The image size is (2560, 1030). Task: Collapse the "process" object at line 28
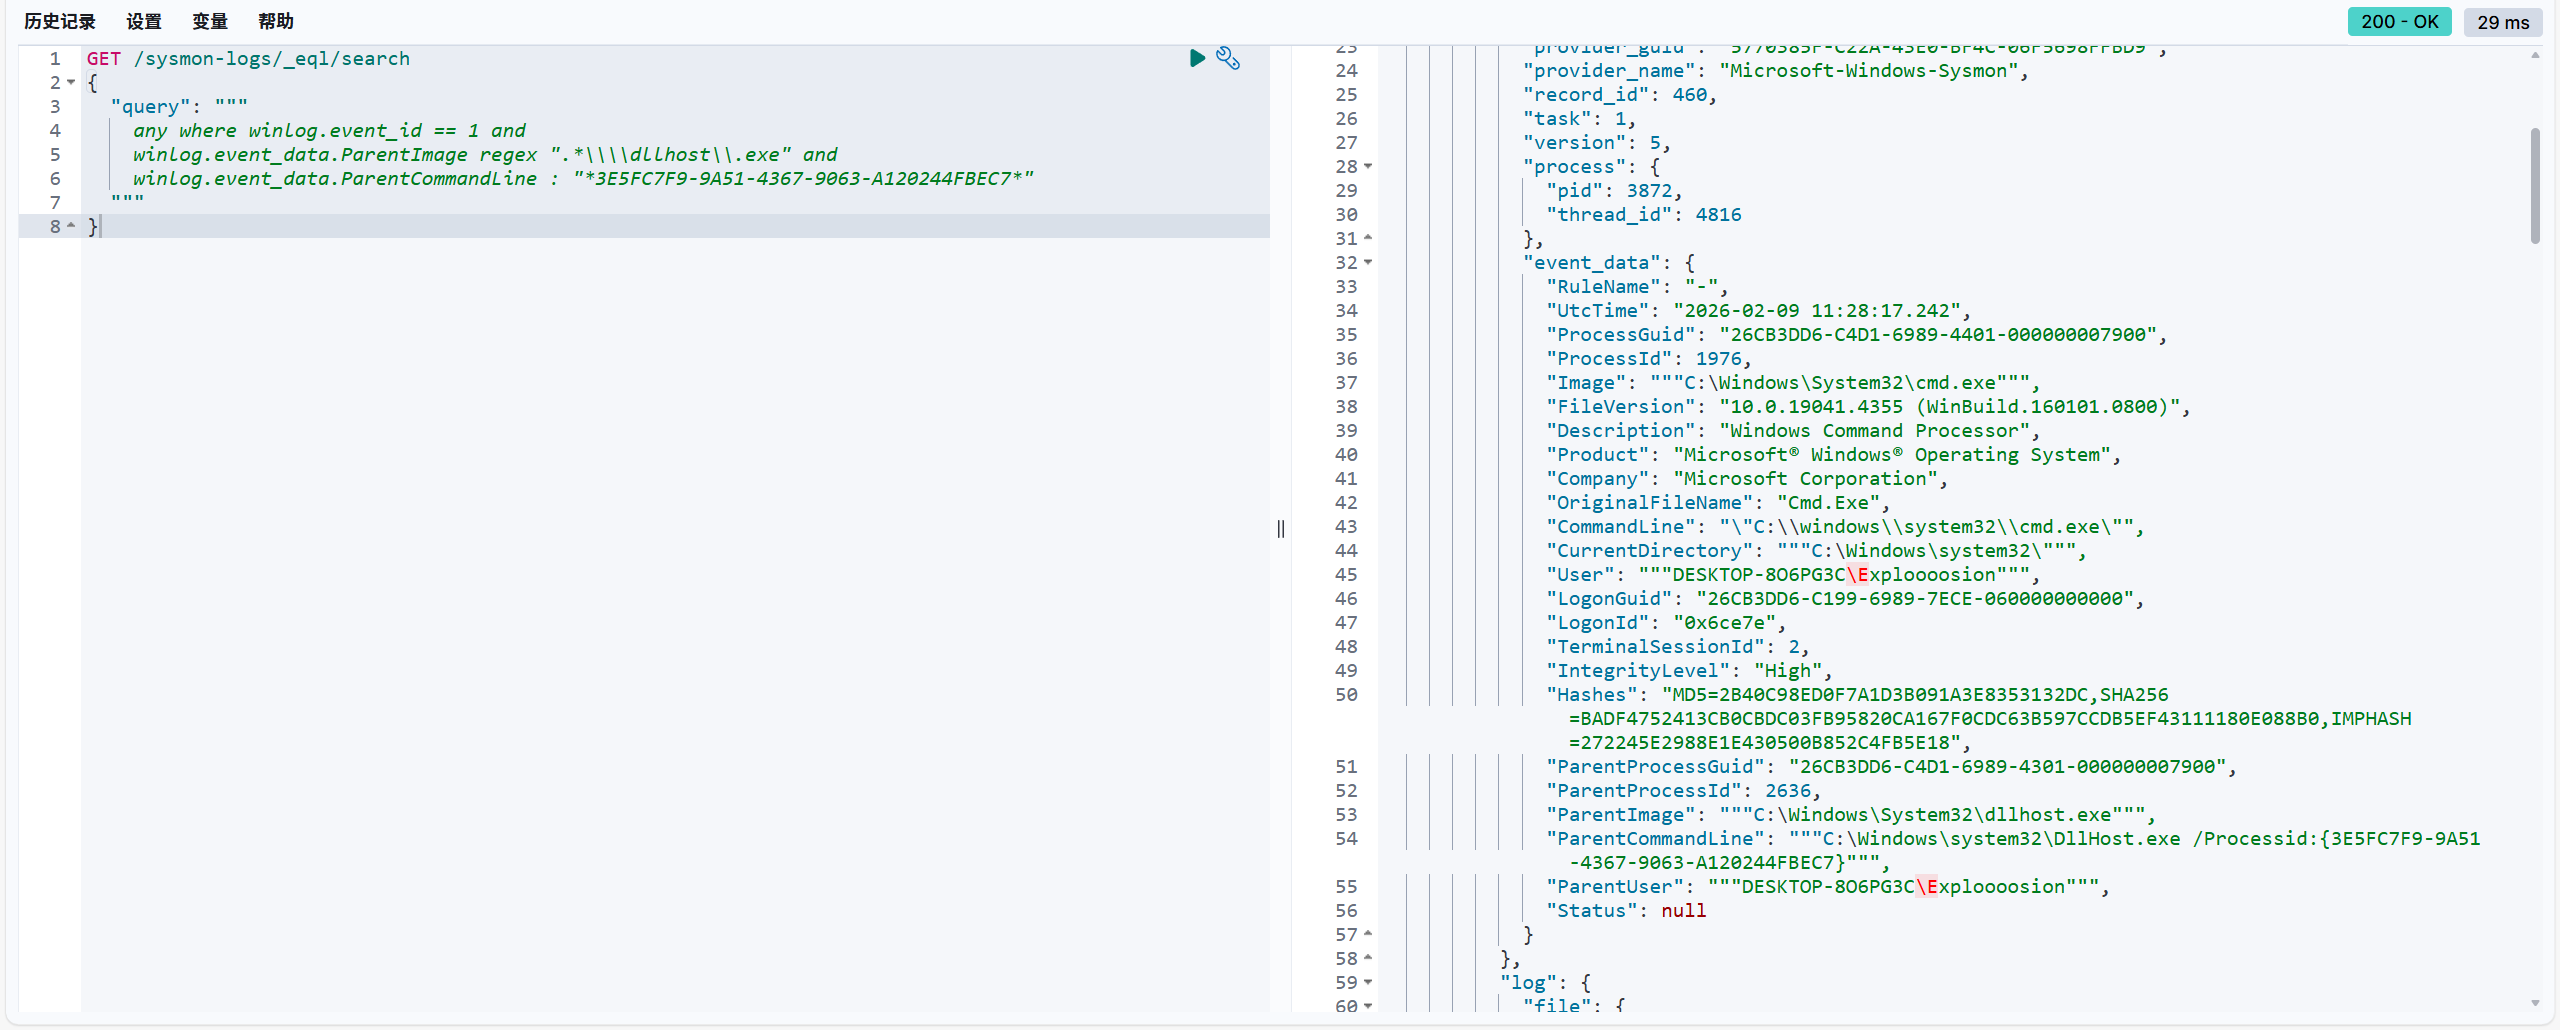[1368, 166]
